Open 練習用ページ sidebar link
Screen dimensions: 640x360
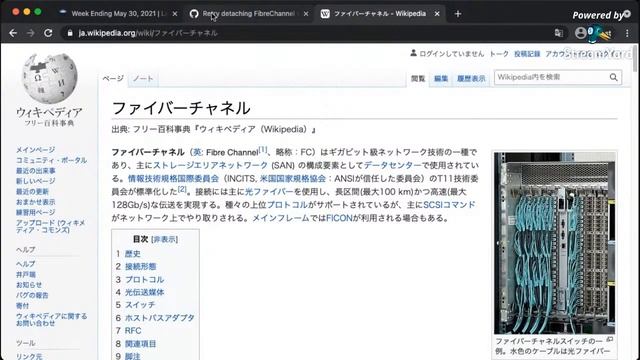click(36, 212)
